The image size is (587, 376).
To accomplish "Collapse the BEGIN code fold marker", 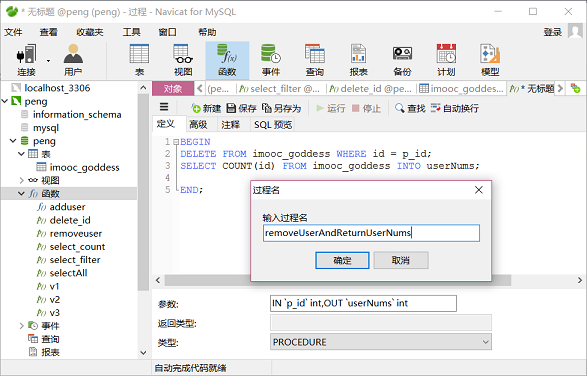I will (176, 142).
